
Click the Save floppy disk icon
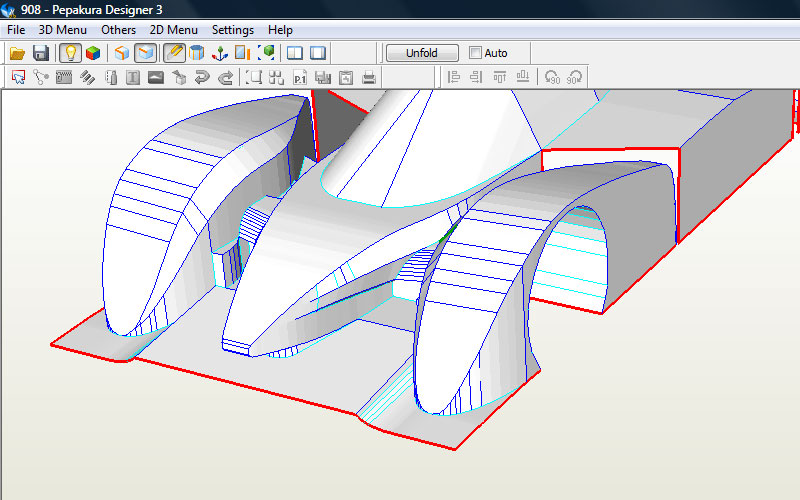[41, 53]
